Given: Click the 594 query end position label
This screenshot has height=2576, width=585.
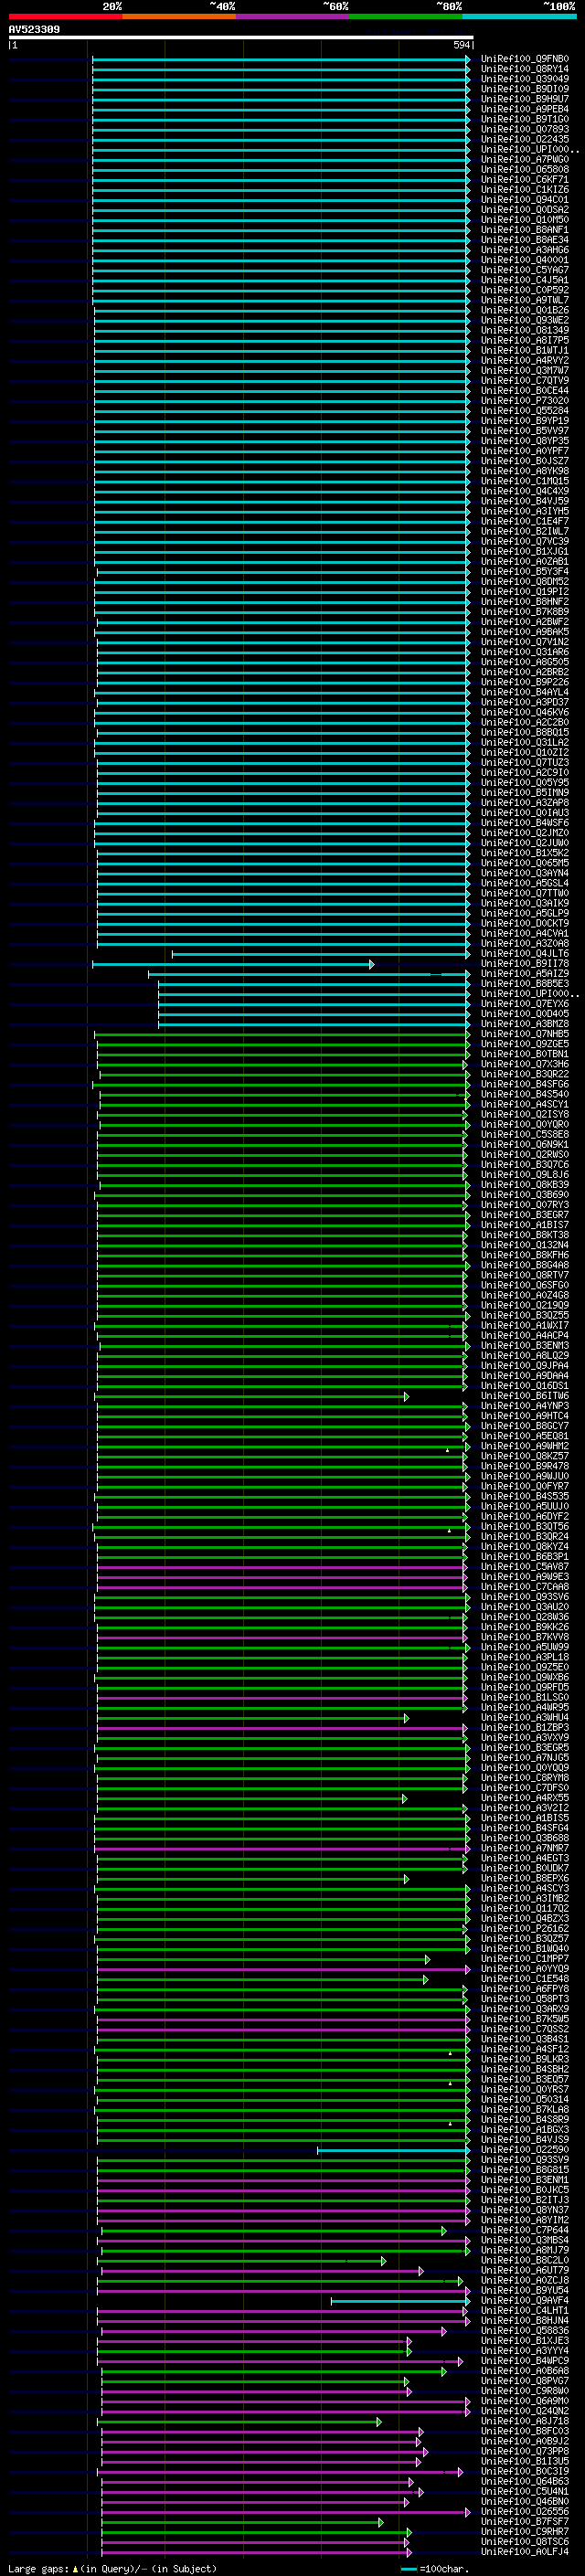Looking at the screenshot, I should 461,45.
